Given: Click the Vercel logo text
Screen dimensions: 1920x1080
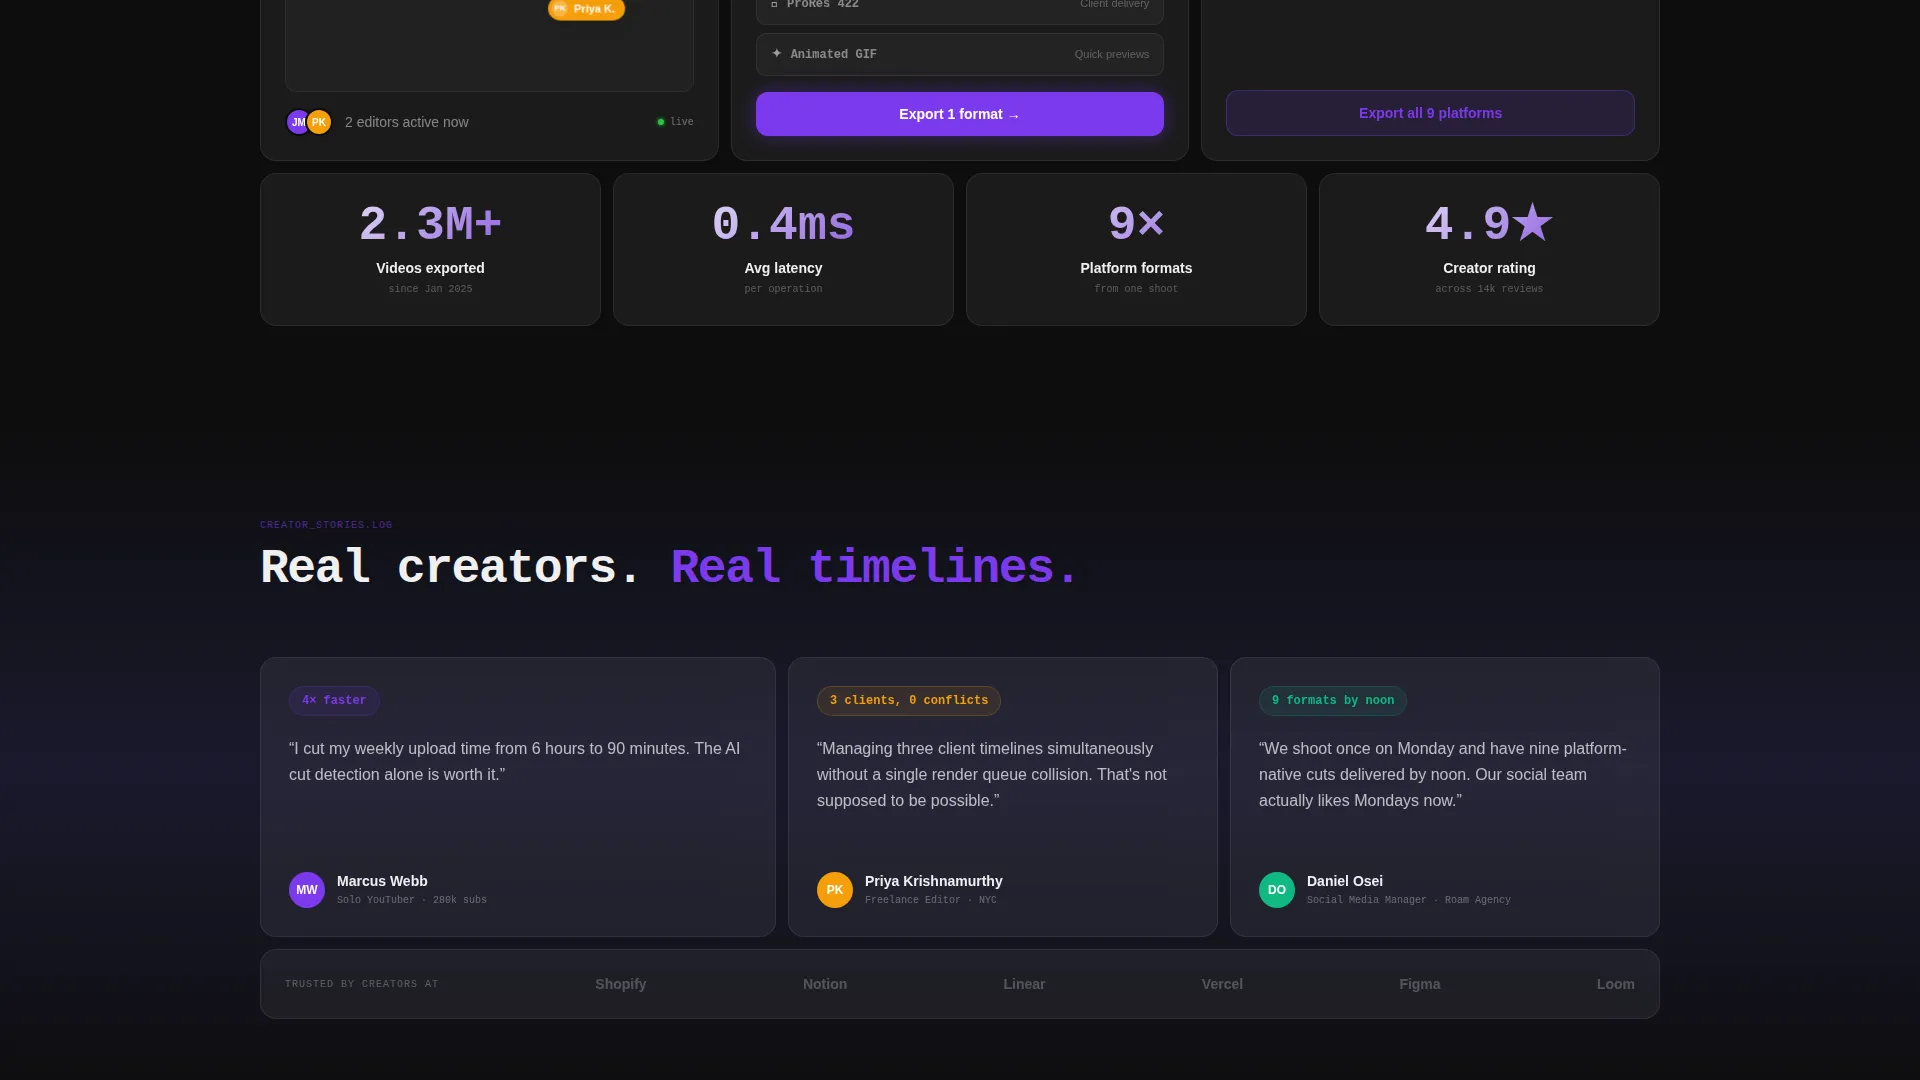Looking at the screenshot, I should (1222, 984).
